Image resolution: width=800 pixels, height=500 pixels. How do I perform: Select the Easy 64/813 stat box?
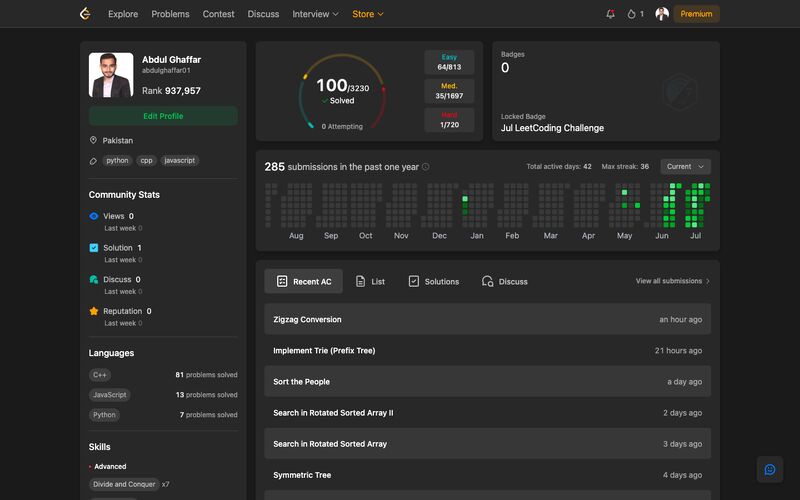point(449,62)
